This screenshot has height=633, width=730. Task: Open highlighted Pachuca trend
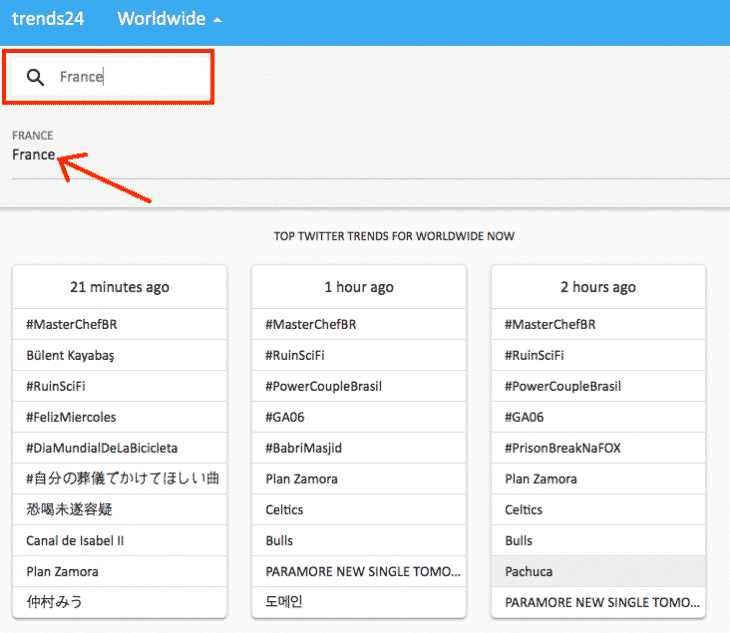pos(598,571)
